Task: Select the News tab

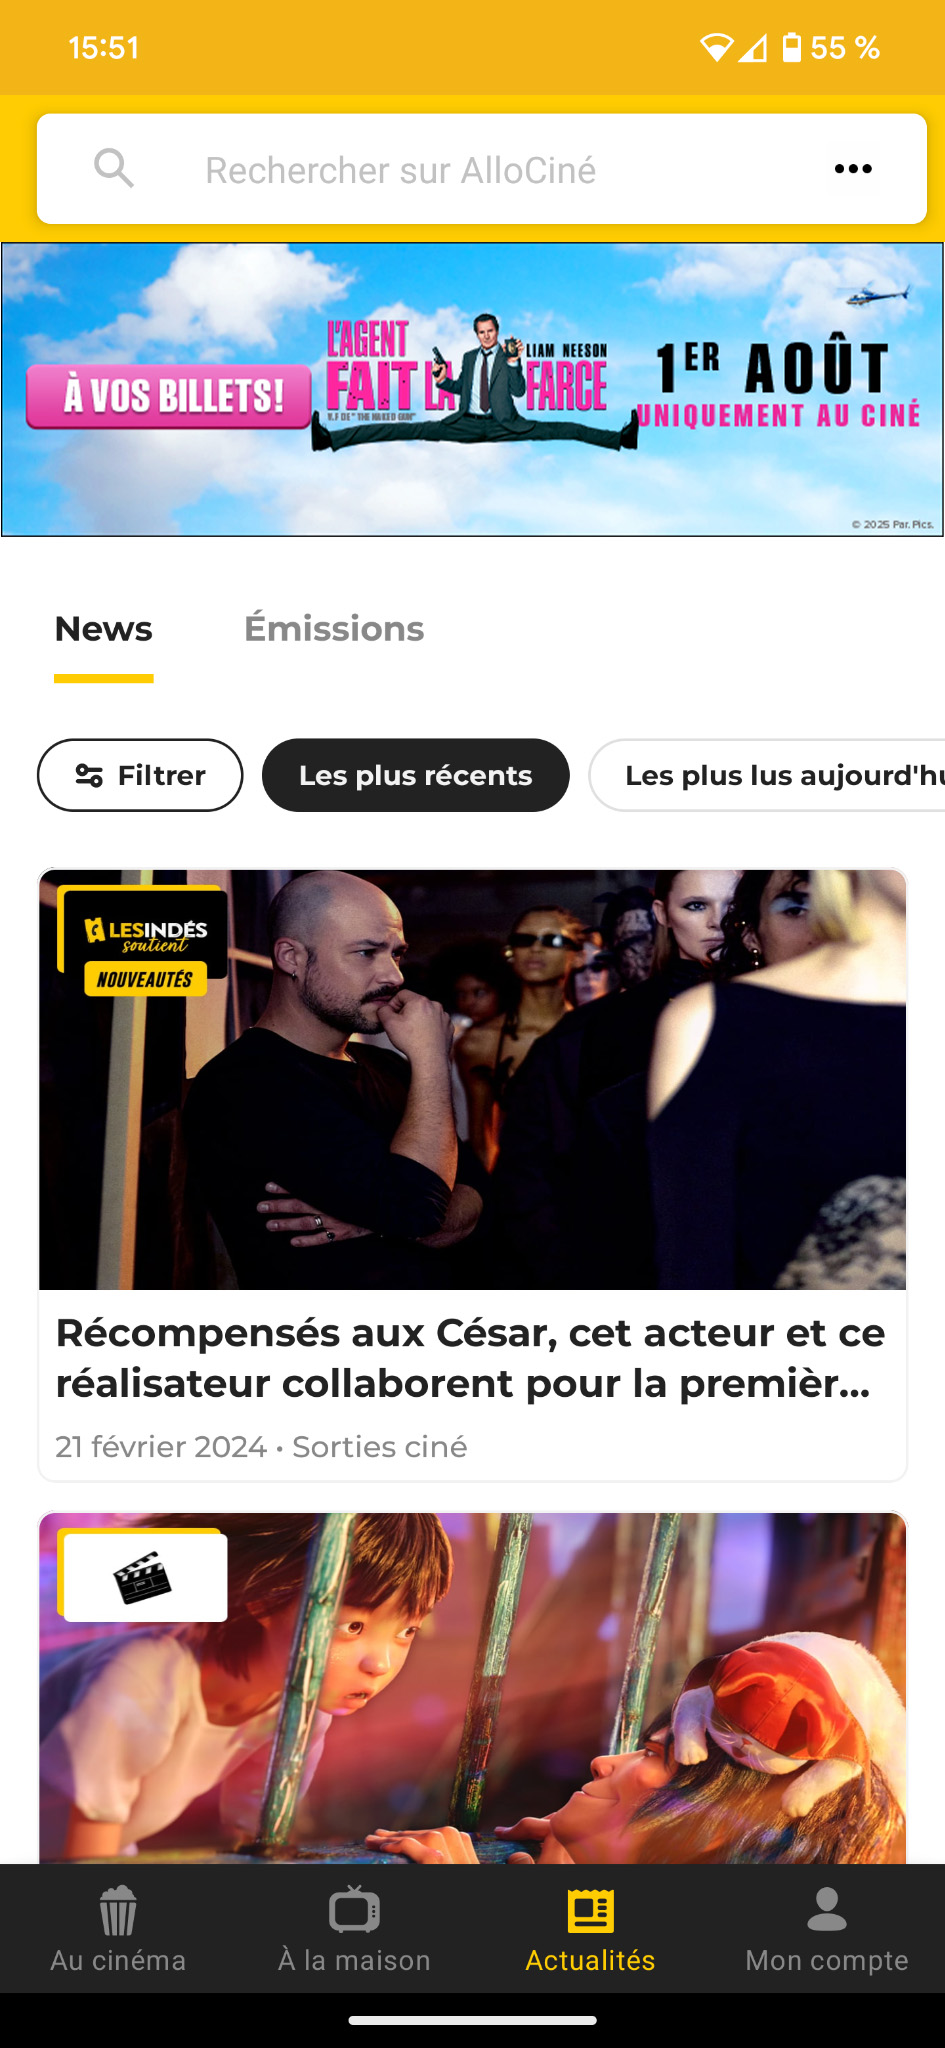Action: (x=104, y=629)
